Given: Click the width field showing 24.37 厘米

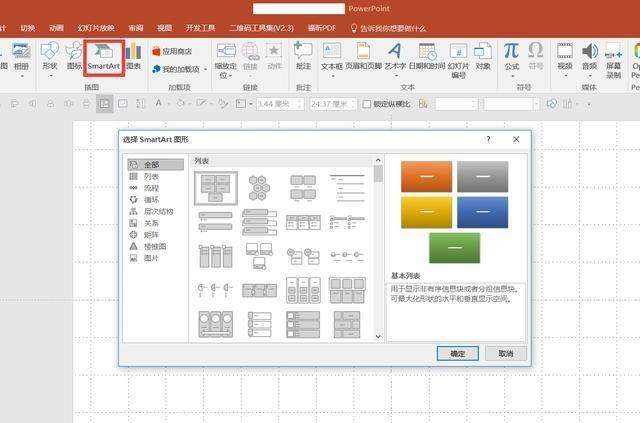Looking at the screenshot, I should coord(333,104).
